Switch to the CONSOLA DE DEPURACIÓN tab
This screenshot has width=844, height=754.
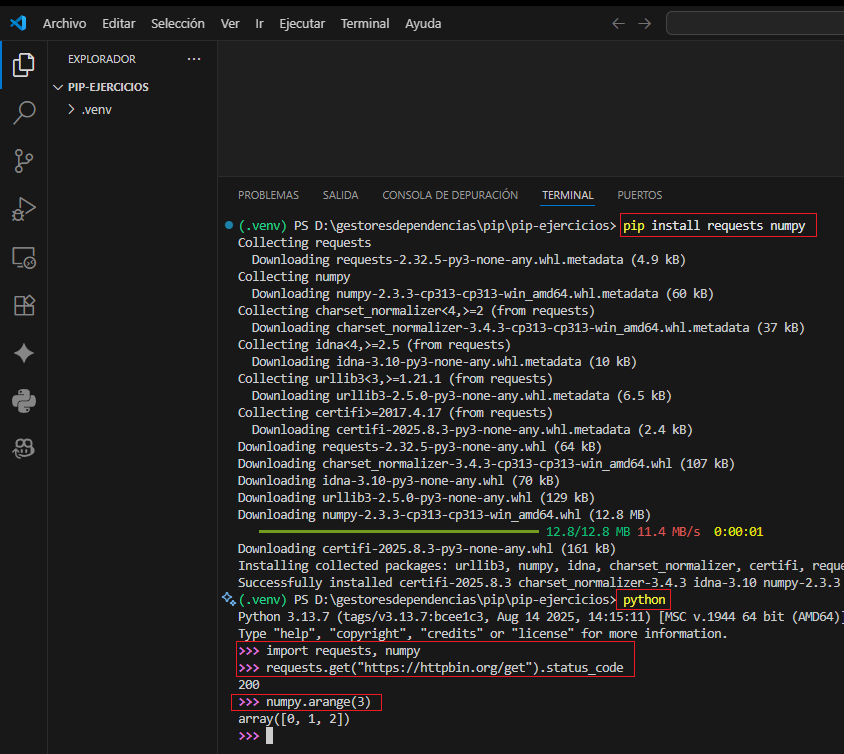coord(450,195)
